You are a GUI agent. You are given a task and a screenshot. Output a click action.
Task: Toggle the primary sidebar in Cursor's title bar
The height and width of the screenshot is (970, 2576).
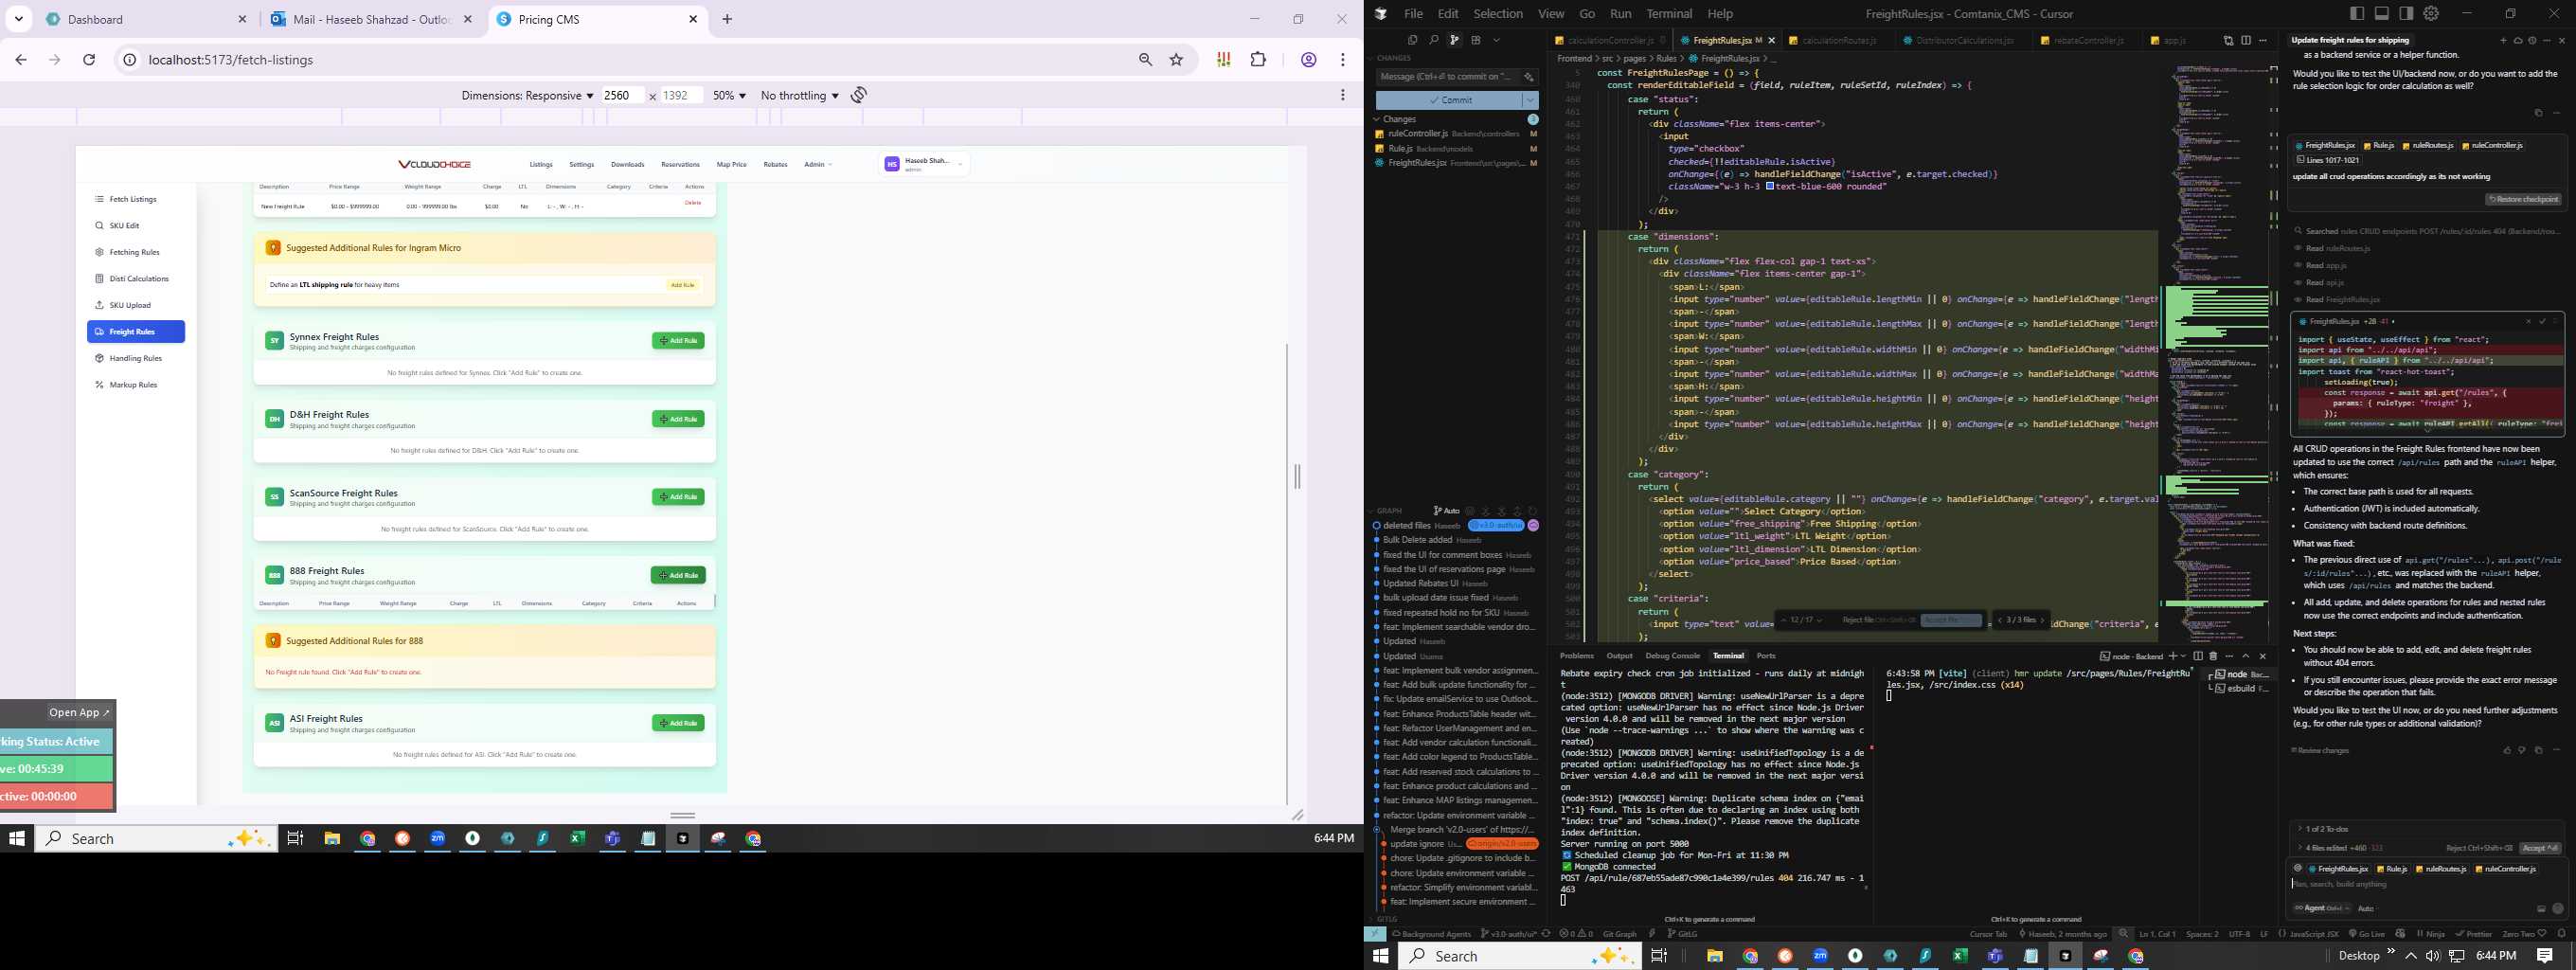tap(2357, 13)
